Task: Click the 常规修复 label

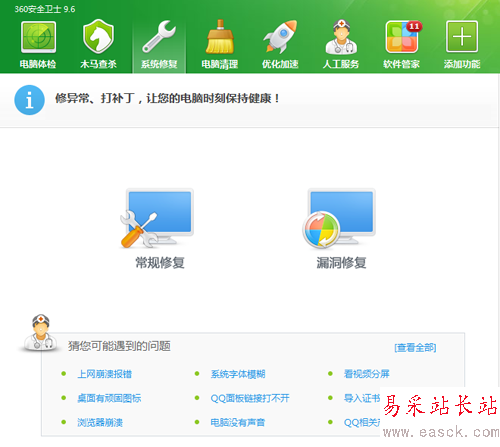Action: (160, 263)
